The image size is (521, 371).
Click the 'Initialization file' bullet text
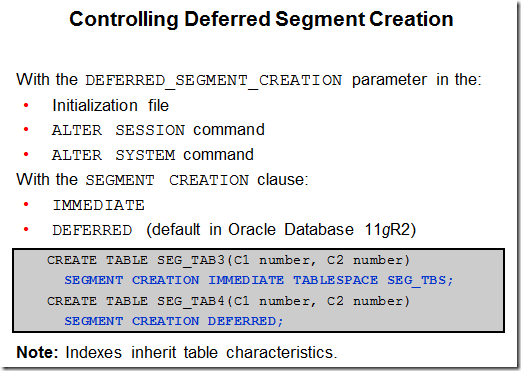(111, 106)
